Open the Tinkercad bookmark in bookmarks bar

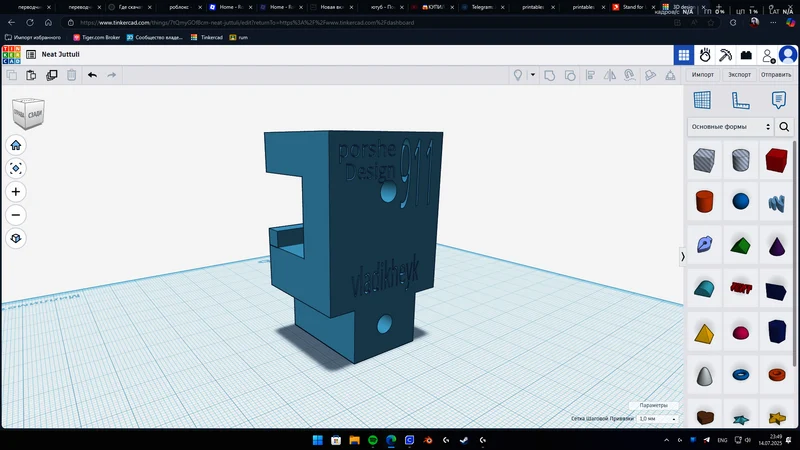point(207,37)
